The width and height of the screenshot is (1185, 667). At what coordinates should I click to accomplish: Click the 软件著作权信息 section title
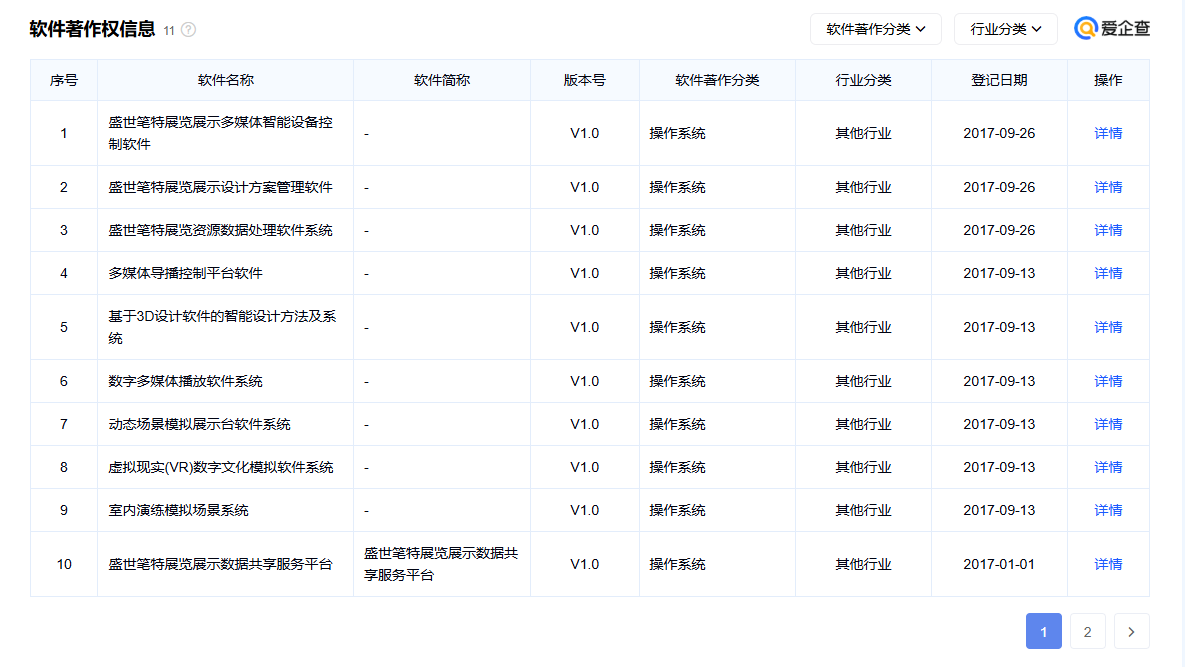92,29
